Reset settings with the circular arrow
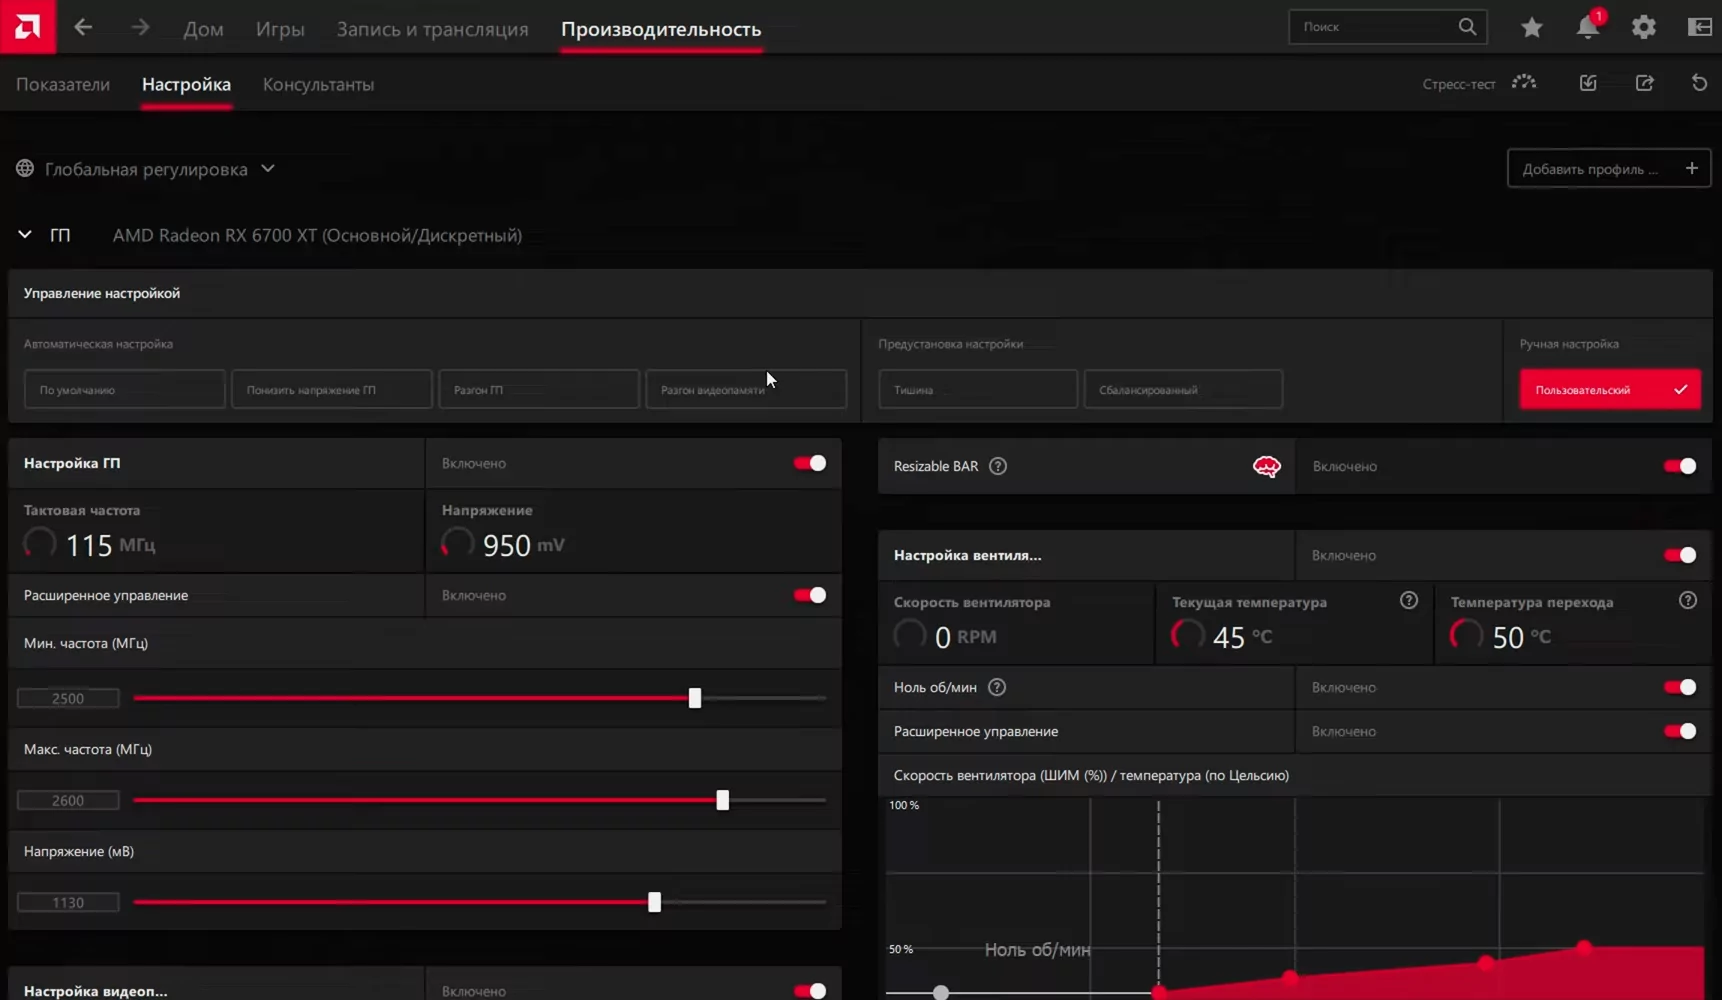 click(x=1699, y=83)
